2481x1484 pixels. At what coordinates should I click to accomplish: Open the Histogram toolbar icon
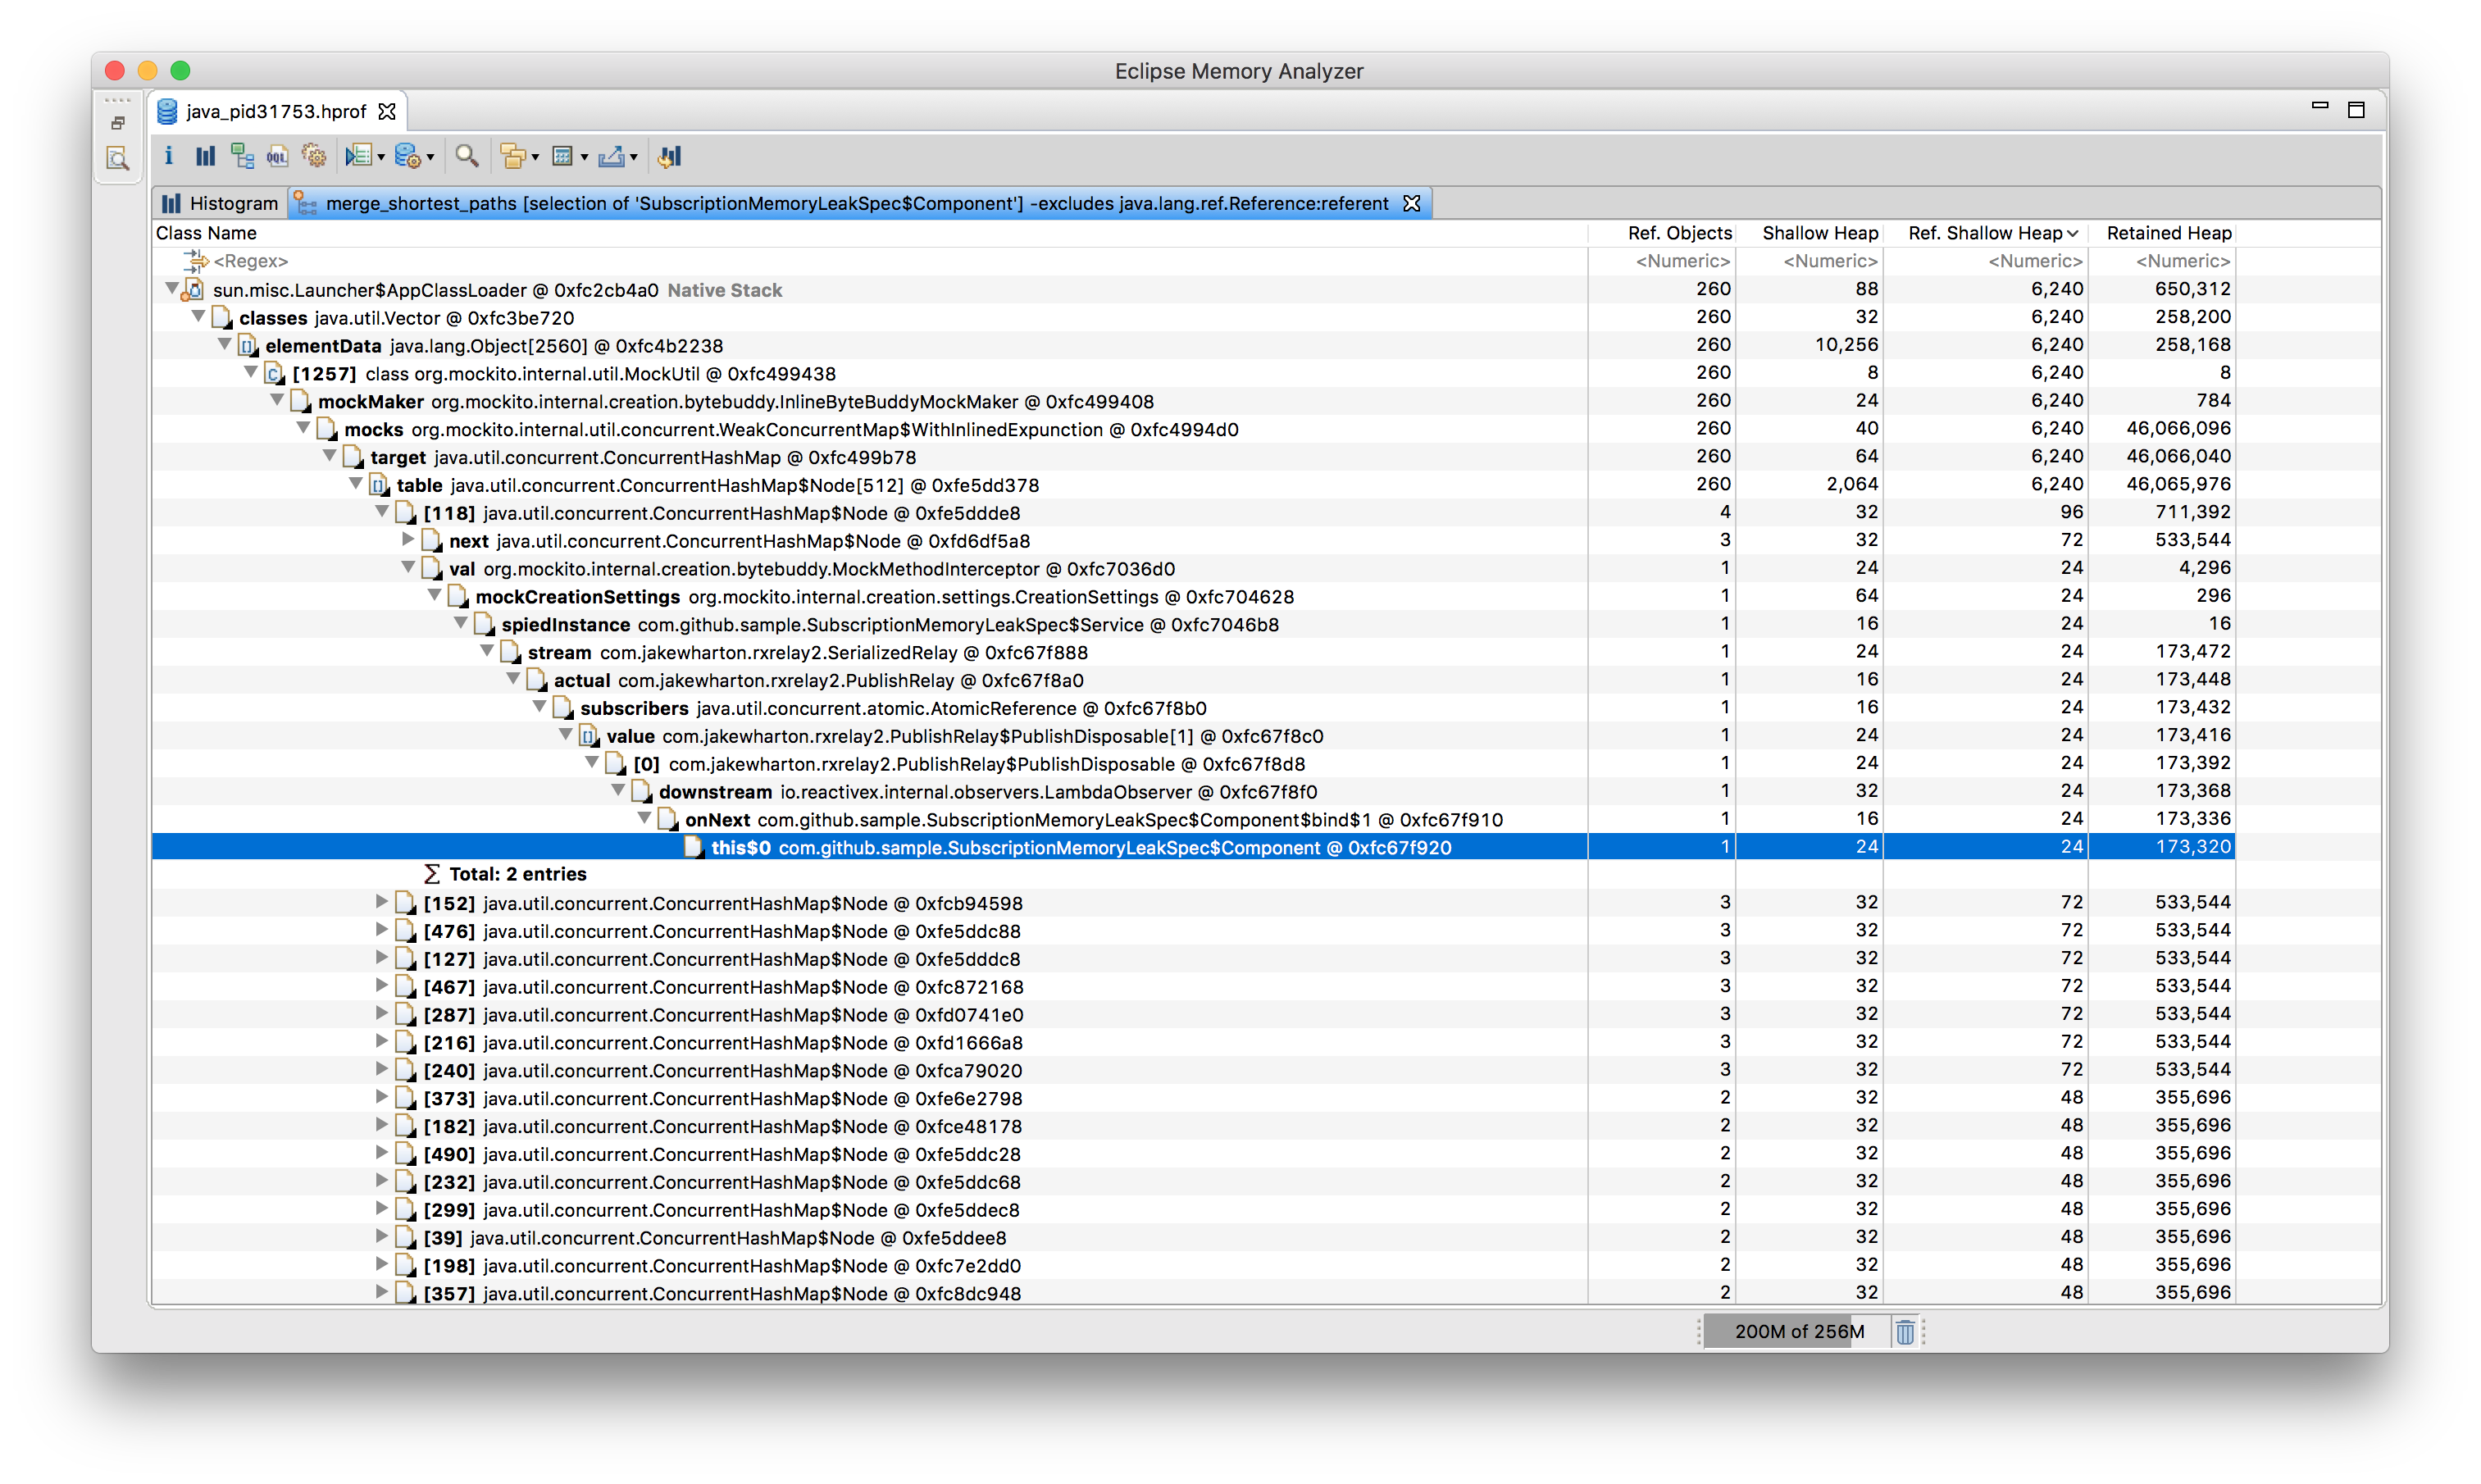click(206, 156)
